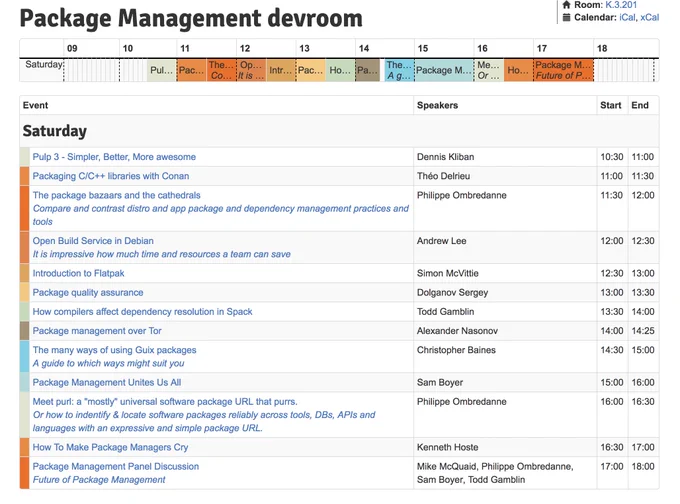Open 'Open Build Service in Debian' talk
This screenshot has width=680, height=504.
click(x=93, y=241)
